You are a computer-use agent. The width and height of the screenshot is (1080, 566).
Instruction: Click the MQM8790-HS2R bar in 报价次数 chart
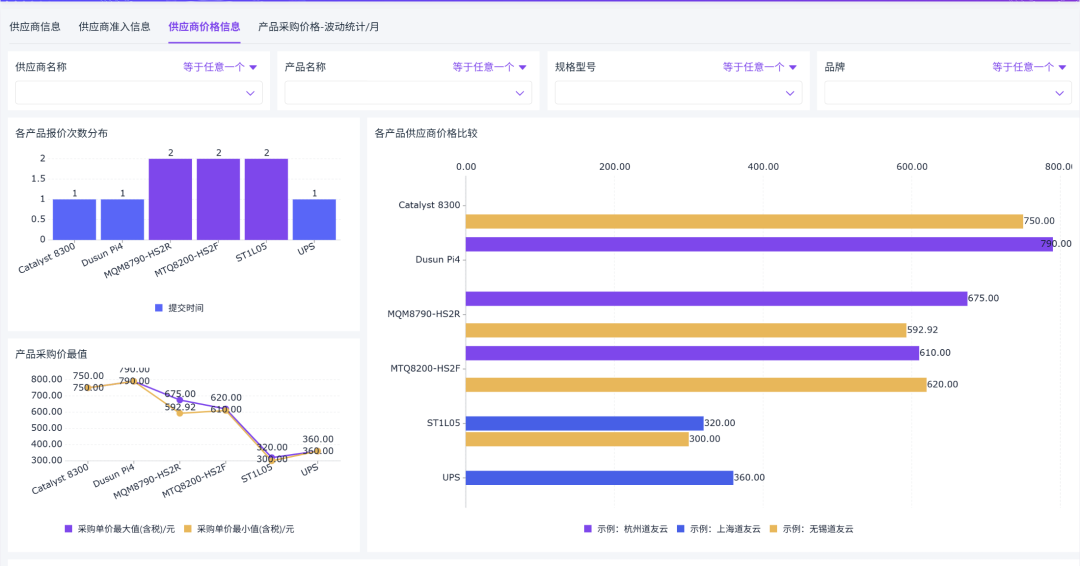[170, 199]
